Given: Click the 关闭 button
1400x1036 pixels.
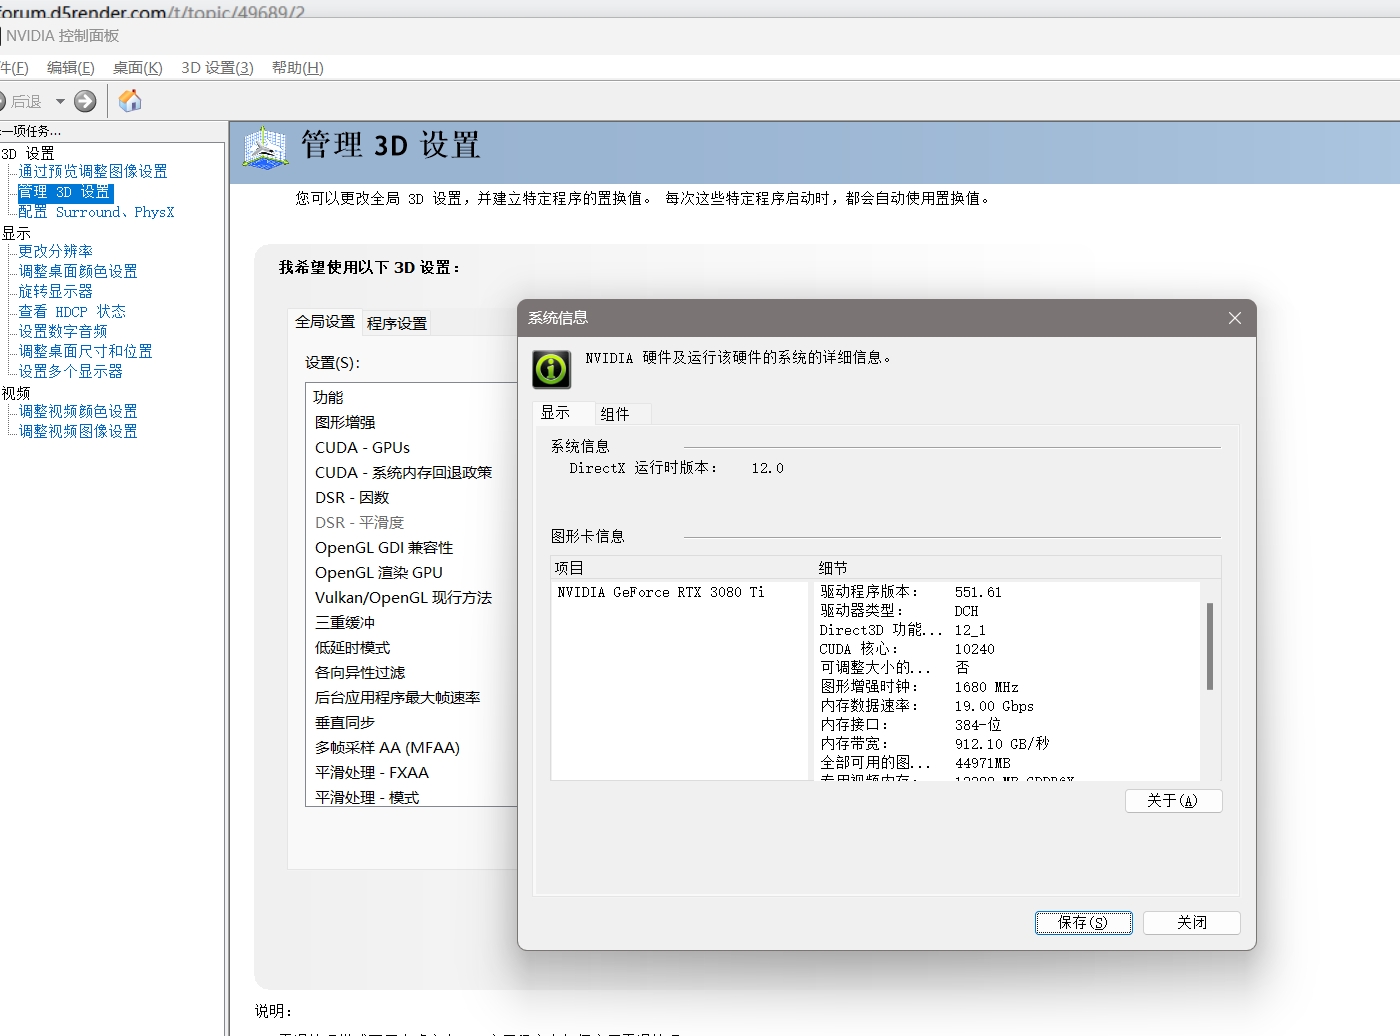Looking at the screenshot, I should coord(1191,922).
